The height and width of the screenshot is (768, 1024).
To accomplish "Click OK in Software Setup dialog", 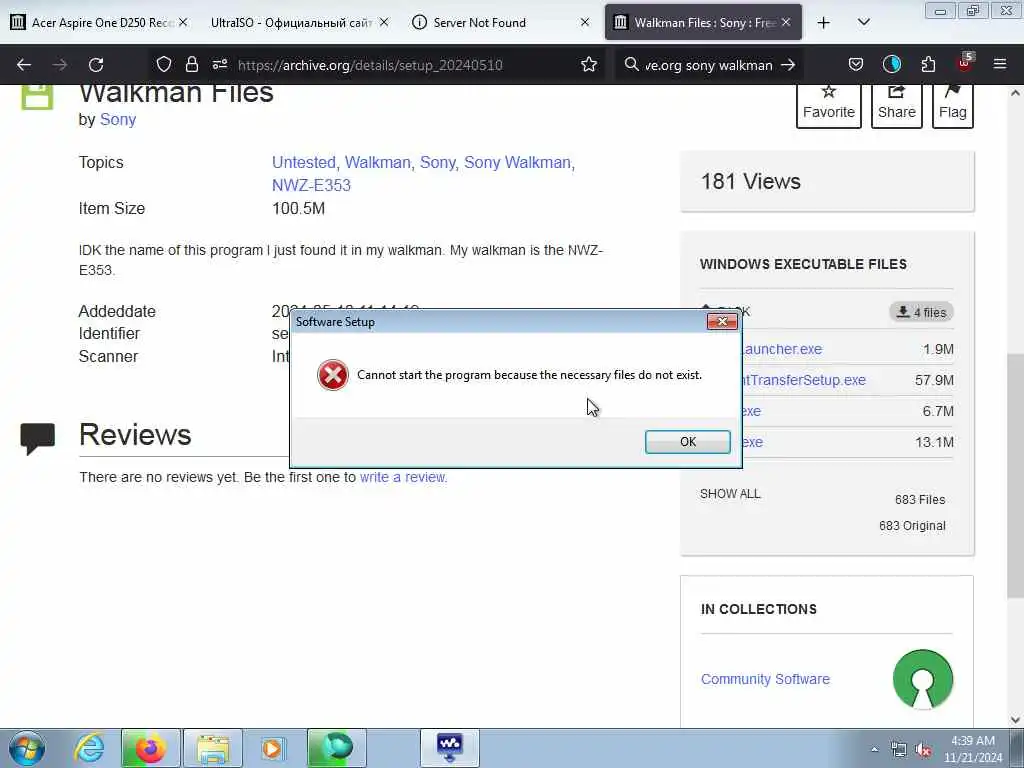I will click(x=688, y=442).
